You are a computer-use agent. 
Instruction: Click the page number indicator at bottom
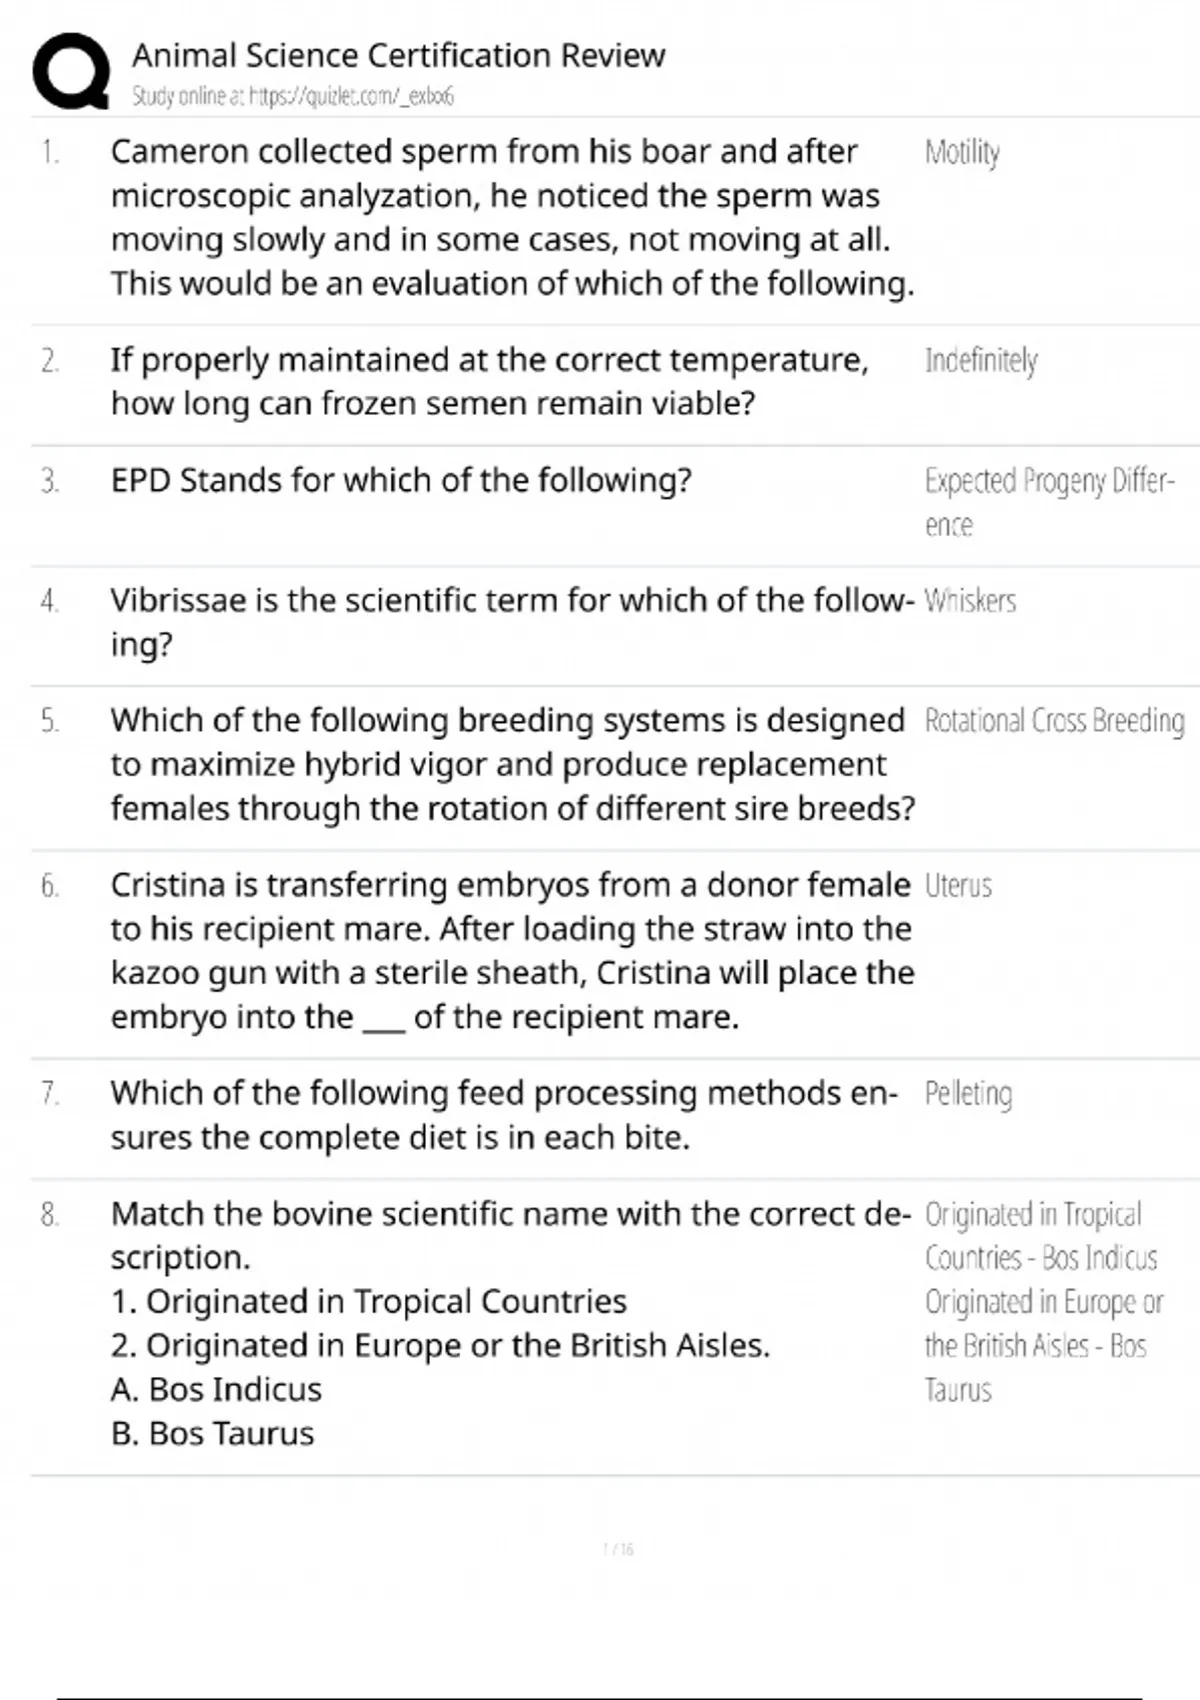pyautogui.click(x=618, y=1549)
